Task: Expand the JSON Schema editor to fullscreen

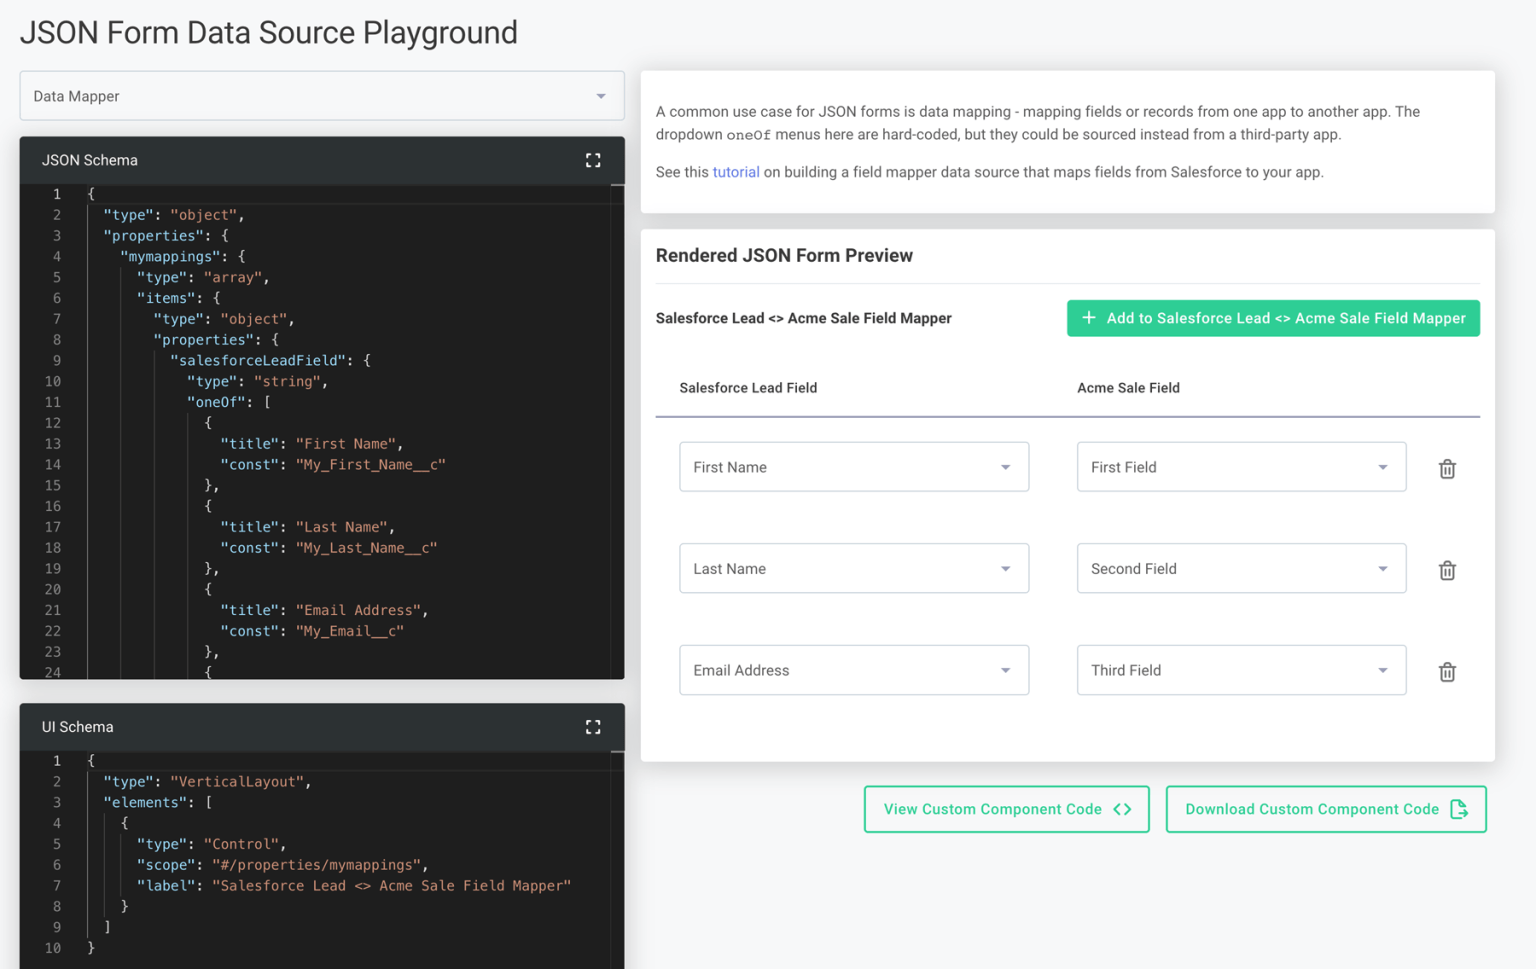Action: click(x=593, y=160)
